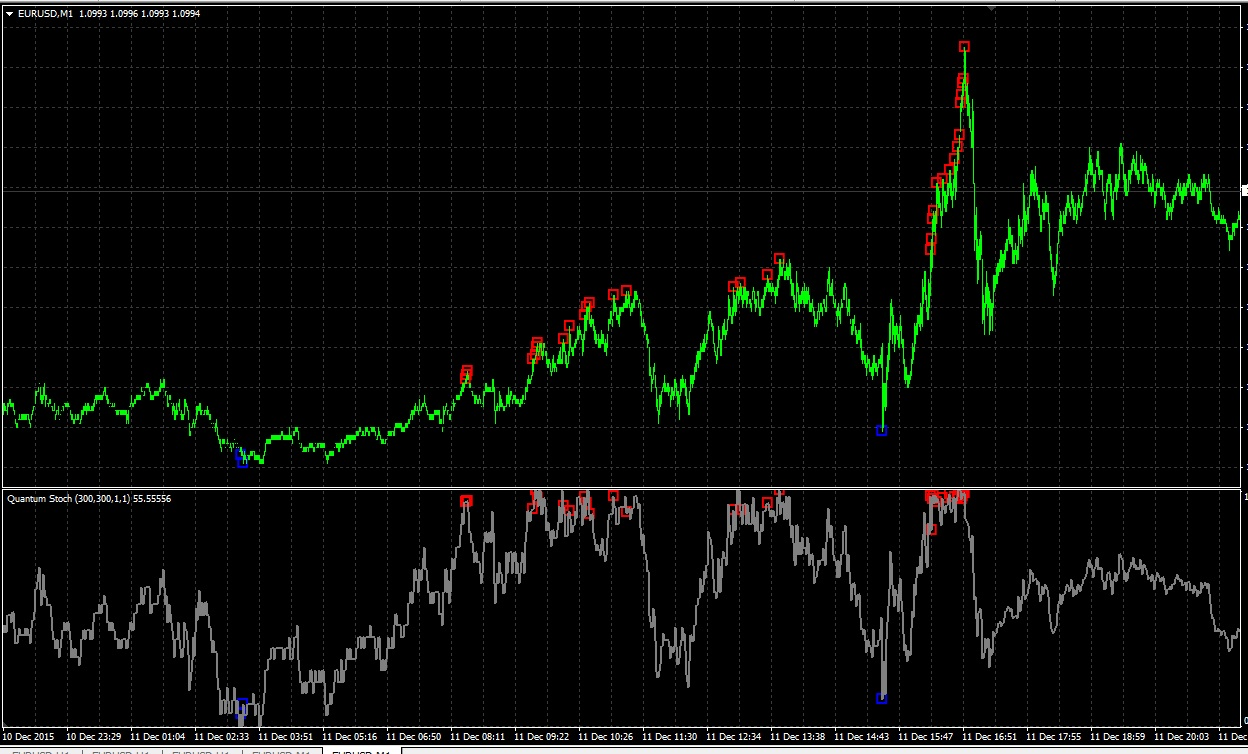The height and width of the screenshot is (754, 1248).
Task: Click the 10 Dec 2015 date label
Action: [x=29, y=736]
